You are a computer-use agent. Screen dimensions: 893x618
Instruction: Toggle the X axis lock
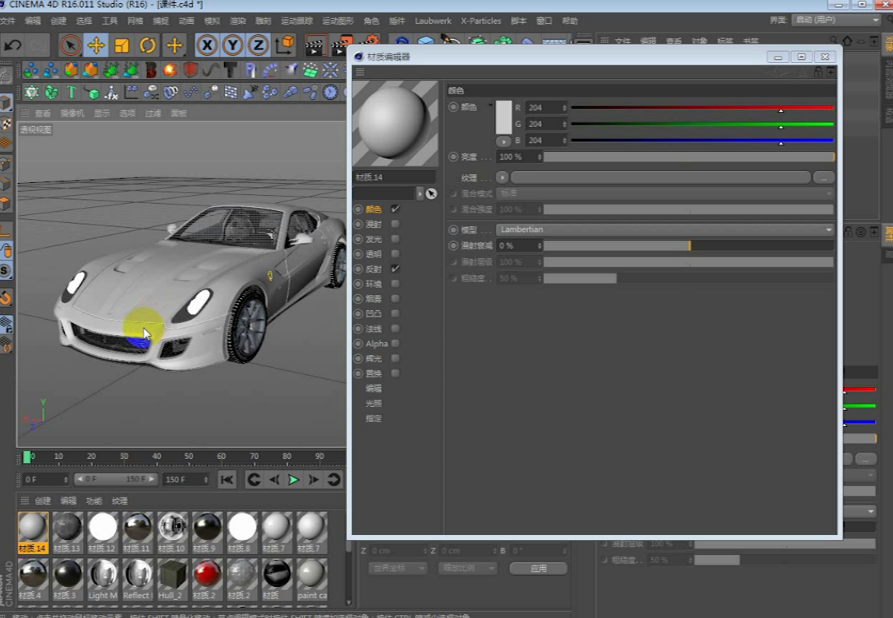point(207,45)
